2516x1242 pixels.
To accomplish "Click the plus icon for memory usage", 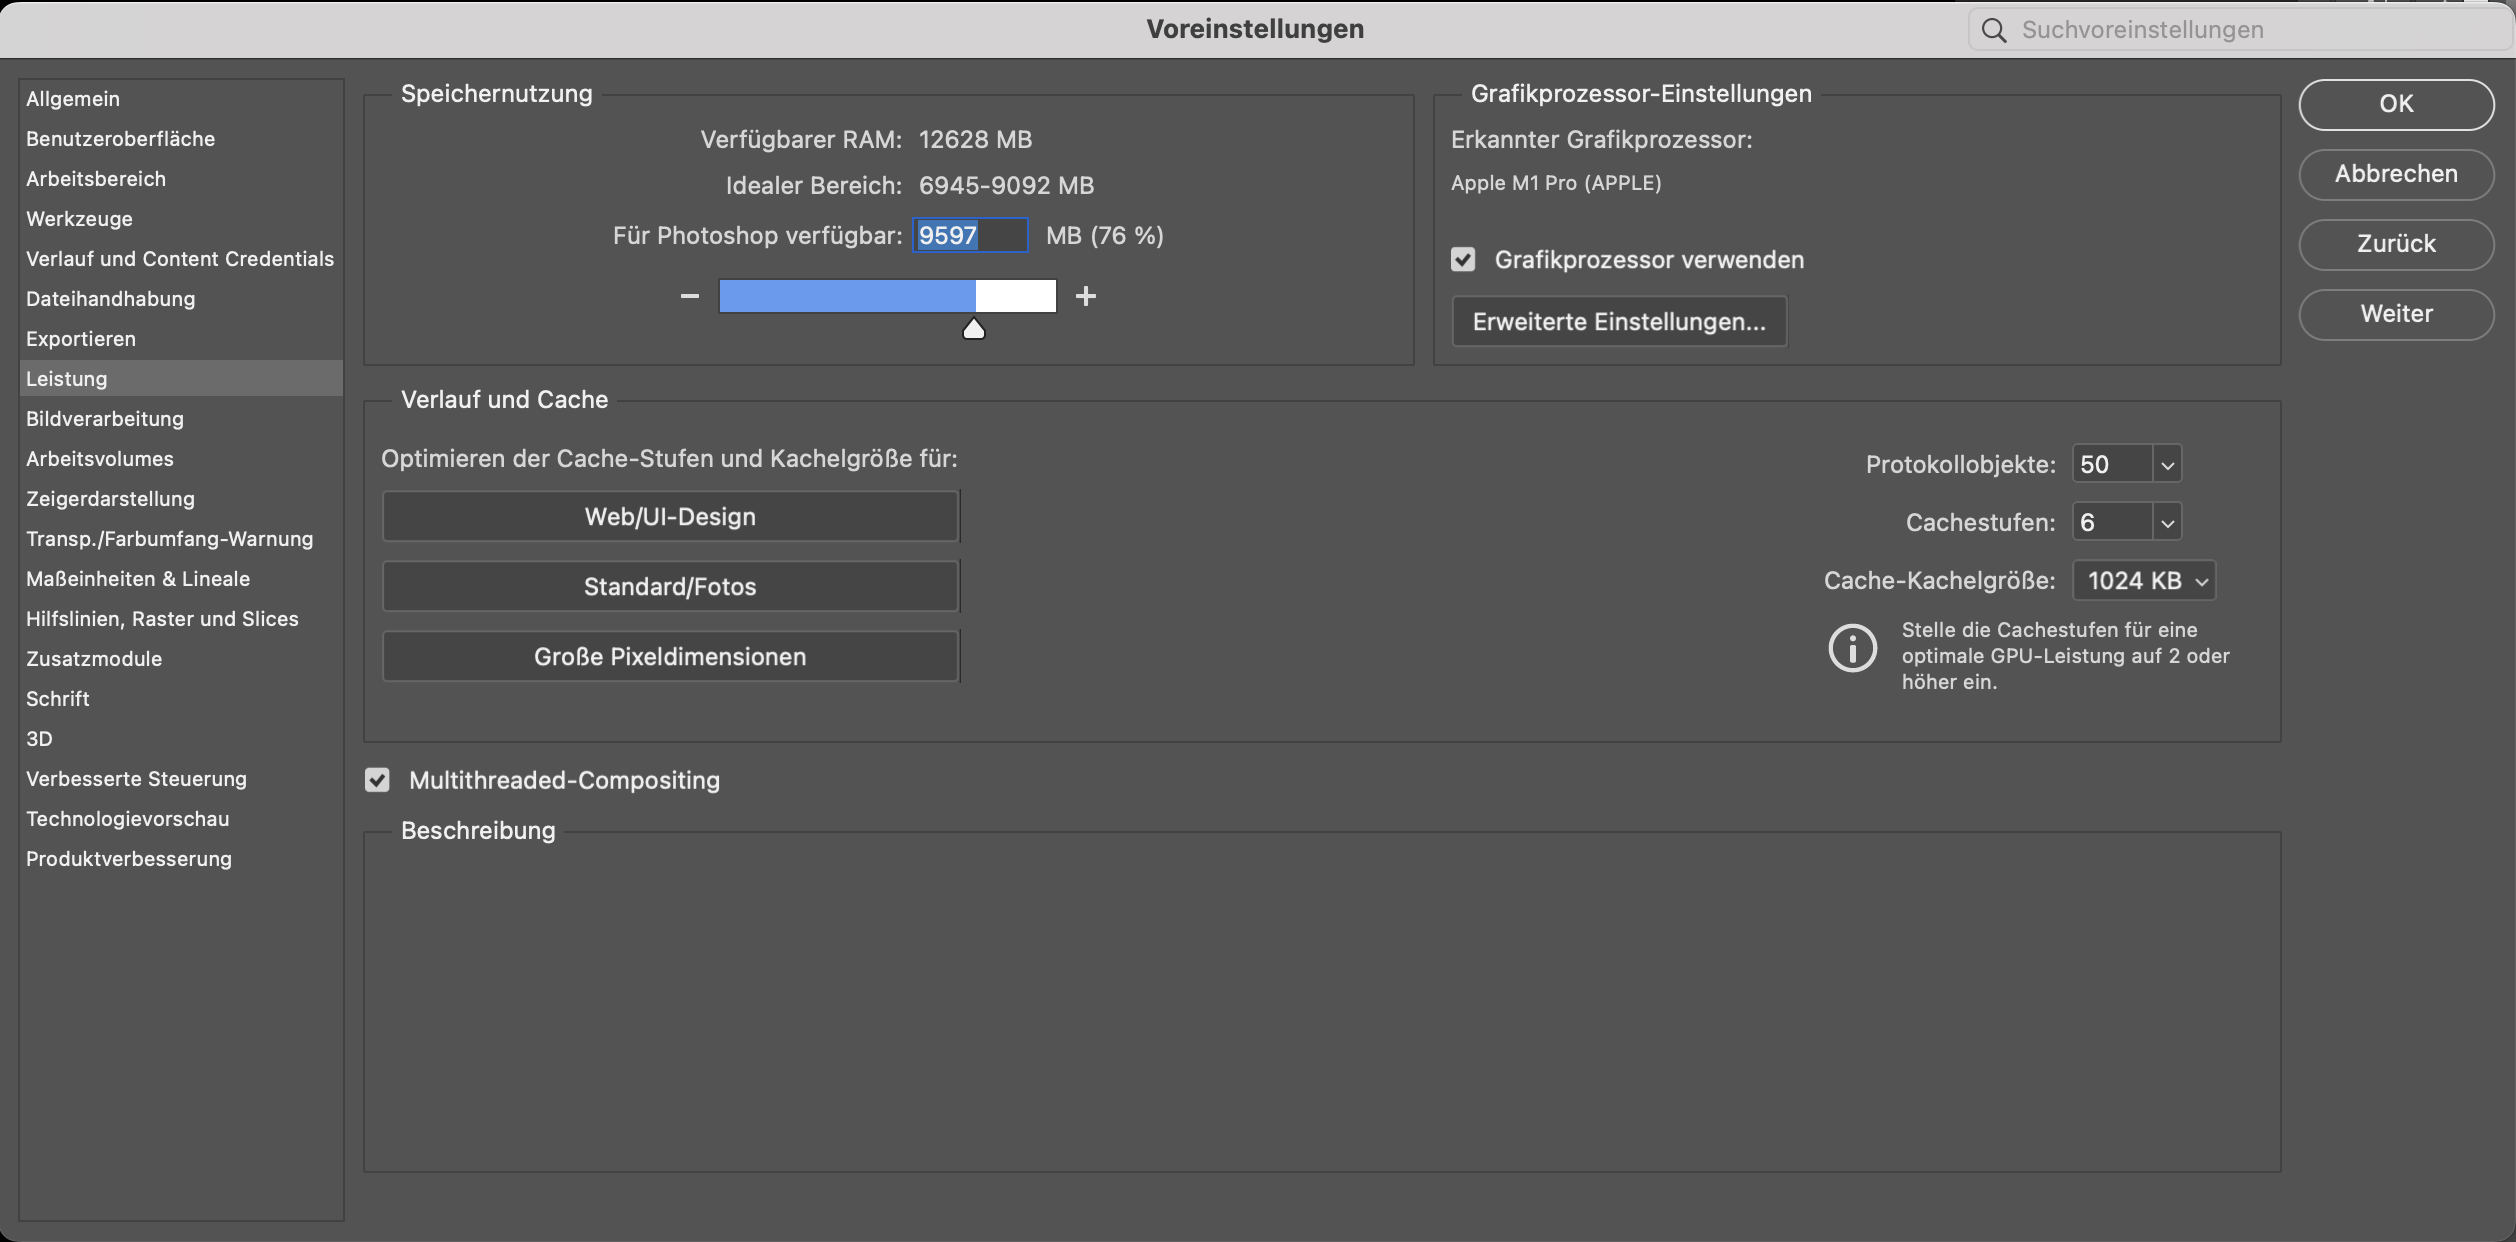I will click(x=1086, y=296).
